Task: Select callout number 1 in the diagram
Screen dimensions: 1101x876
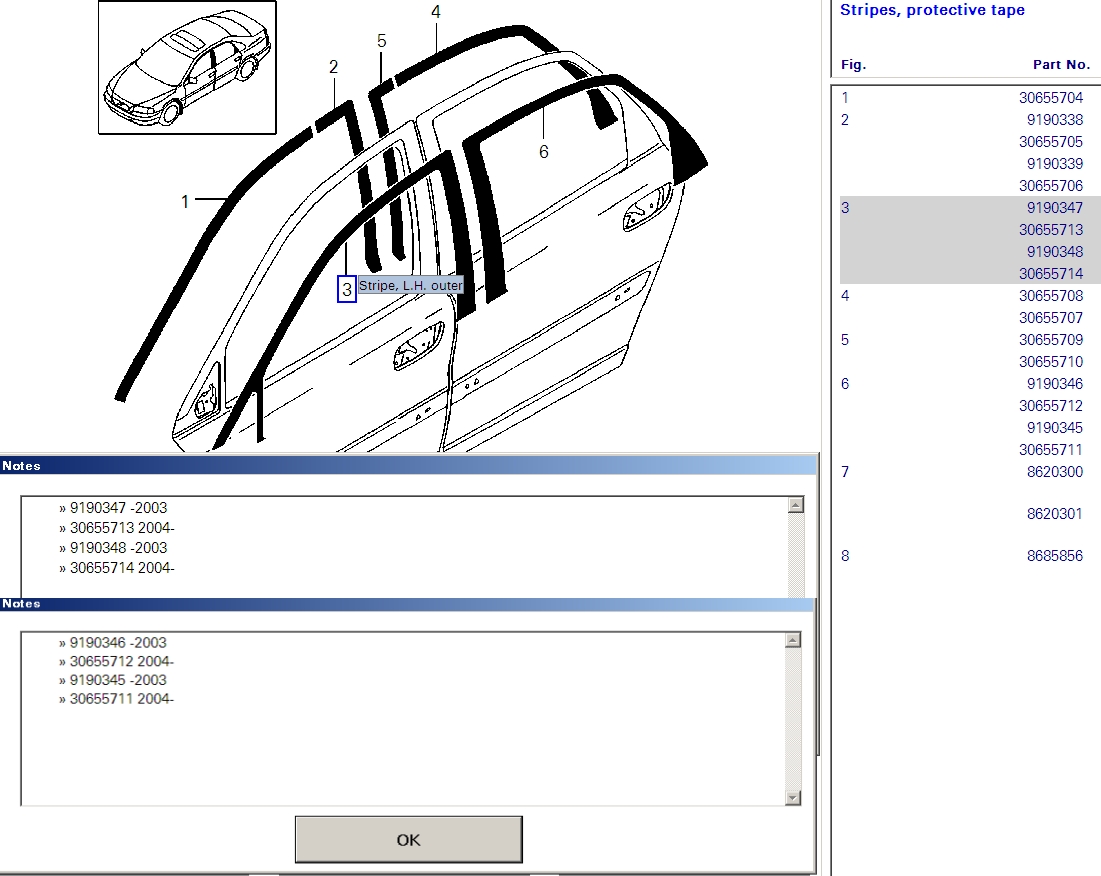Action: point(185,202)
